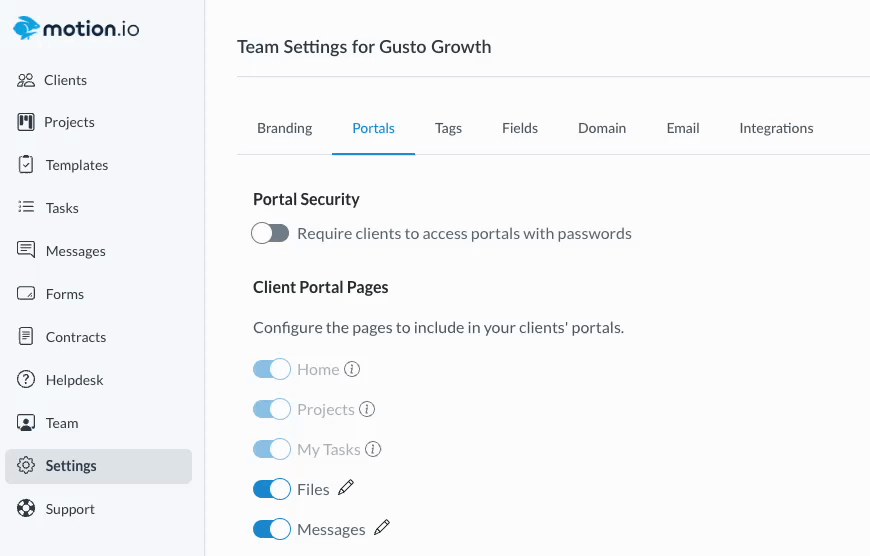Image resolution: width=870 pixels, height=556 pixels.
Task: Click the Support lifebuoy icon
Action: tap(27, 509)
